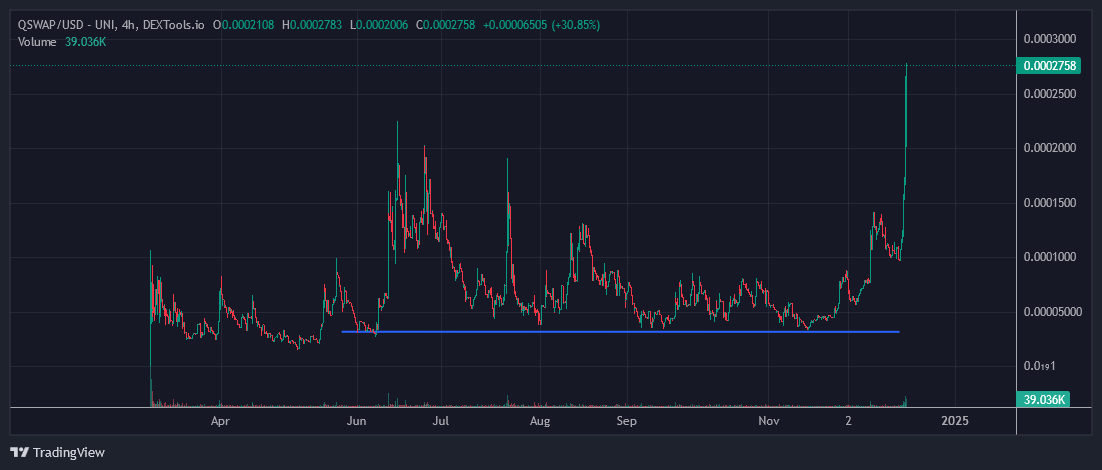Click the current price tag 0.0002758
The width and height of the screenshot is (1102, 470).
1050,66
